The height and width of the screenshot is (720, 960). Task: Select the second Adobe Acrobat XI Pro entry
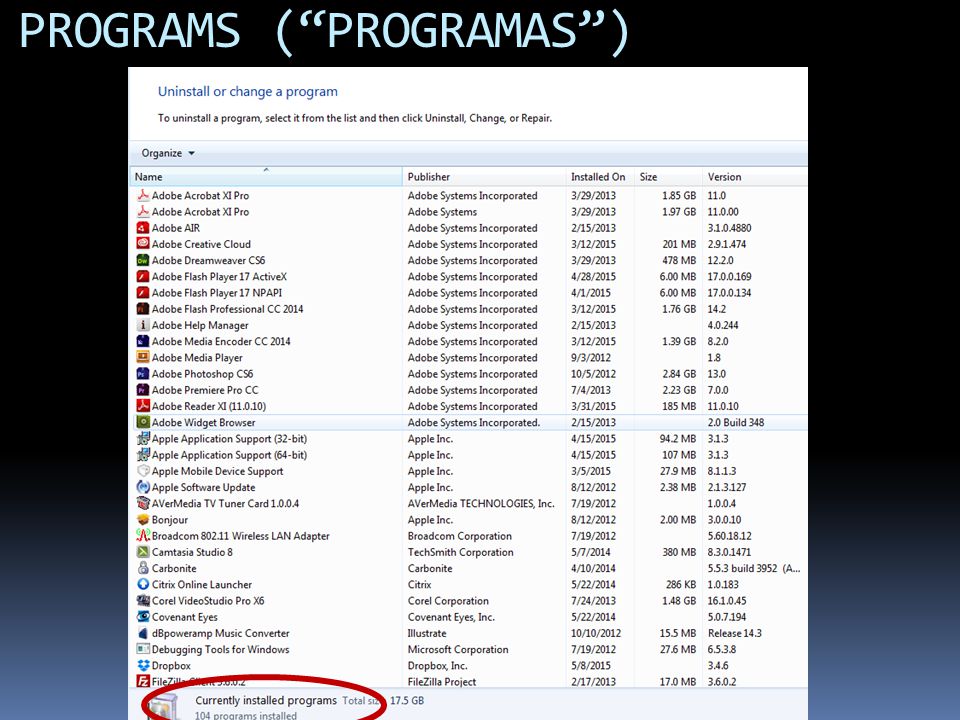[468, 212]
